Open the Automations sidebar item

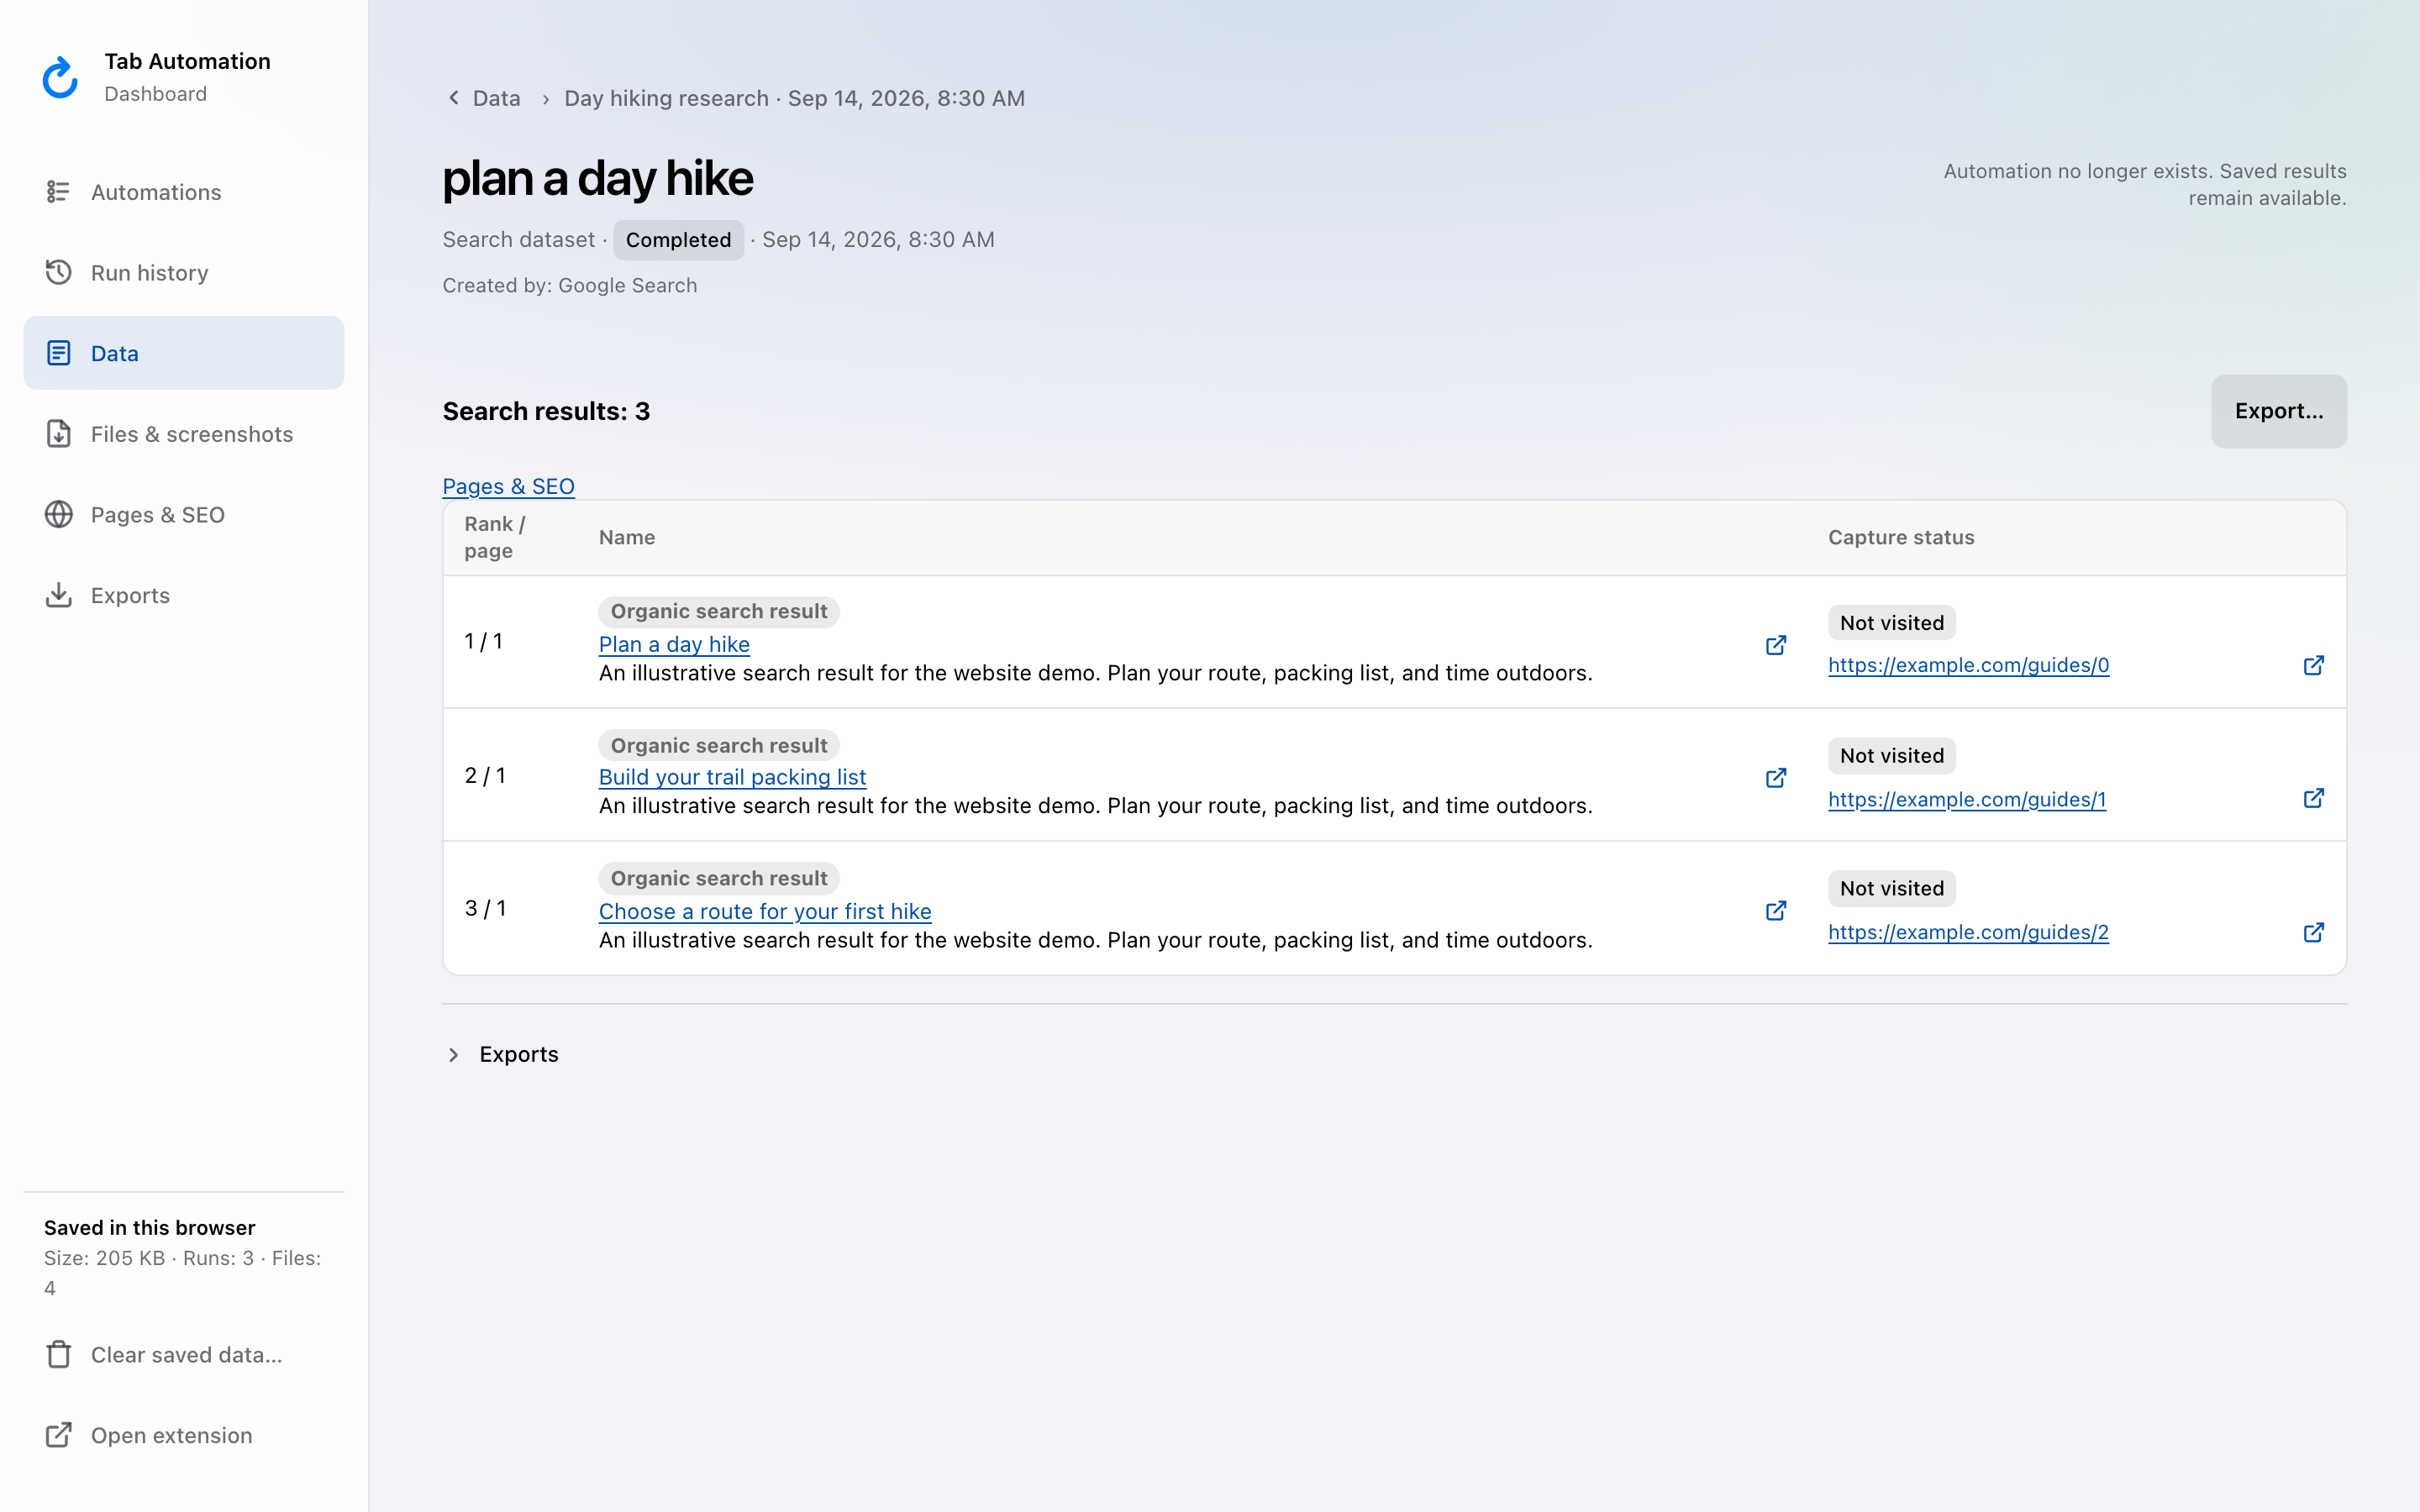tap(184, 192)
